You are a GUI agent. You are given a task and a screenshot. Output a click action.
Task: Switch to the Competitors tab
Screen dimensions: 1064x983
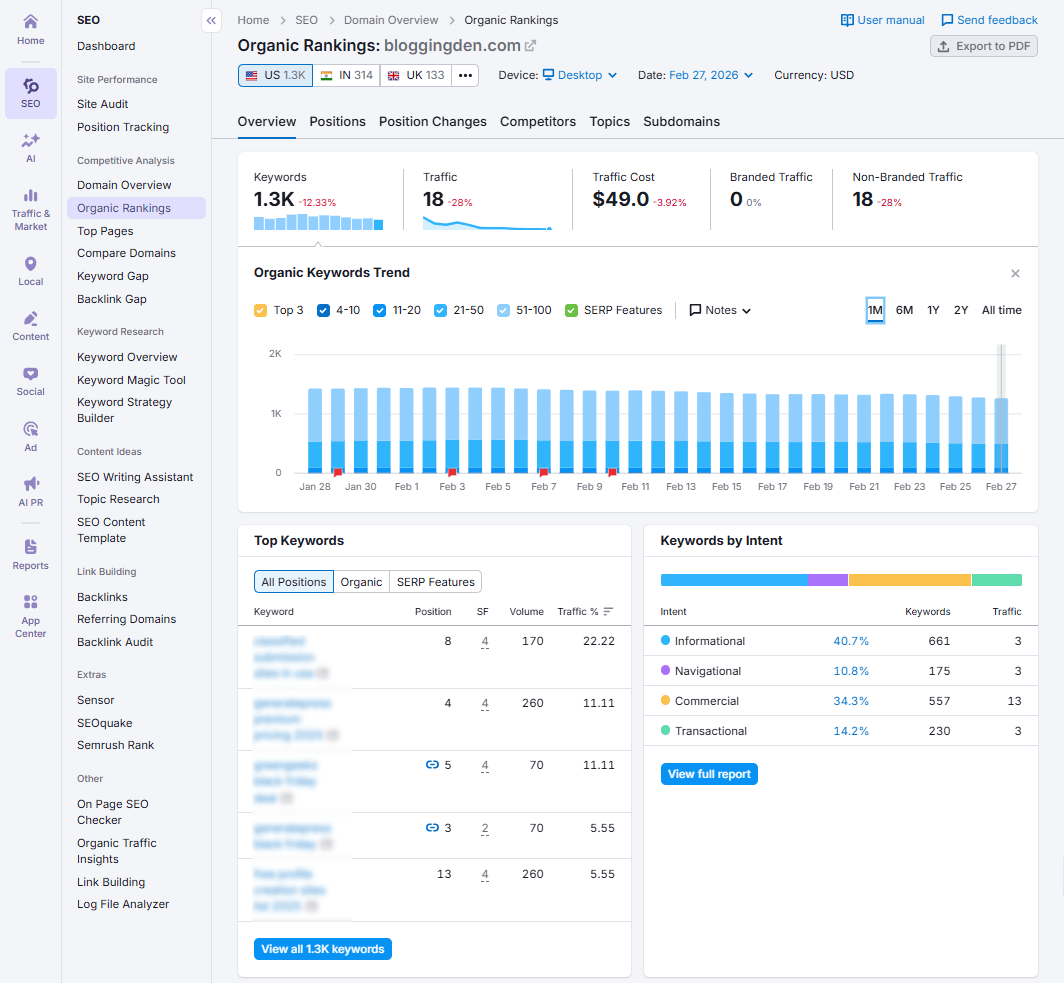[538, 121]
